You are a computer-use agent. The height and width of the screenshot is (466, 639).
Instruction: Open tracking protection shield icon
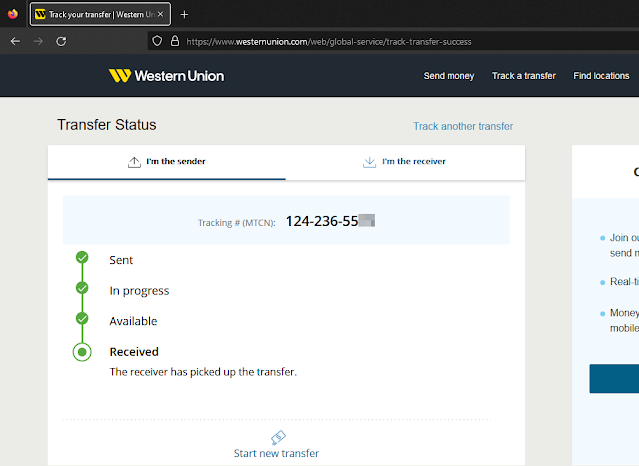tap(157, 41)
